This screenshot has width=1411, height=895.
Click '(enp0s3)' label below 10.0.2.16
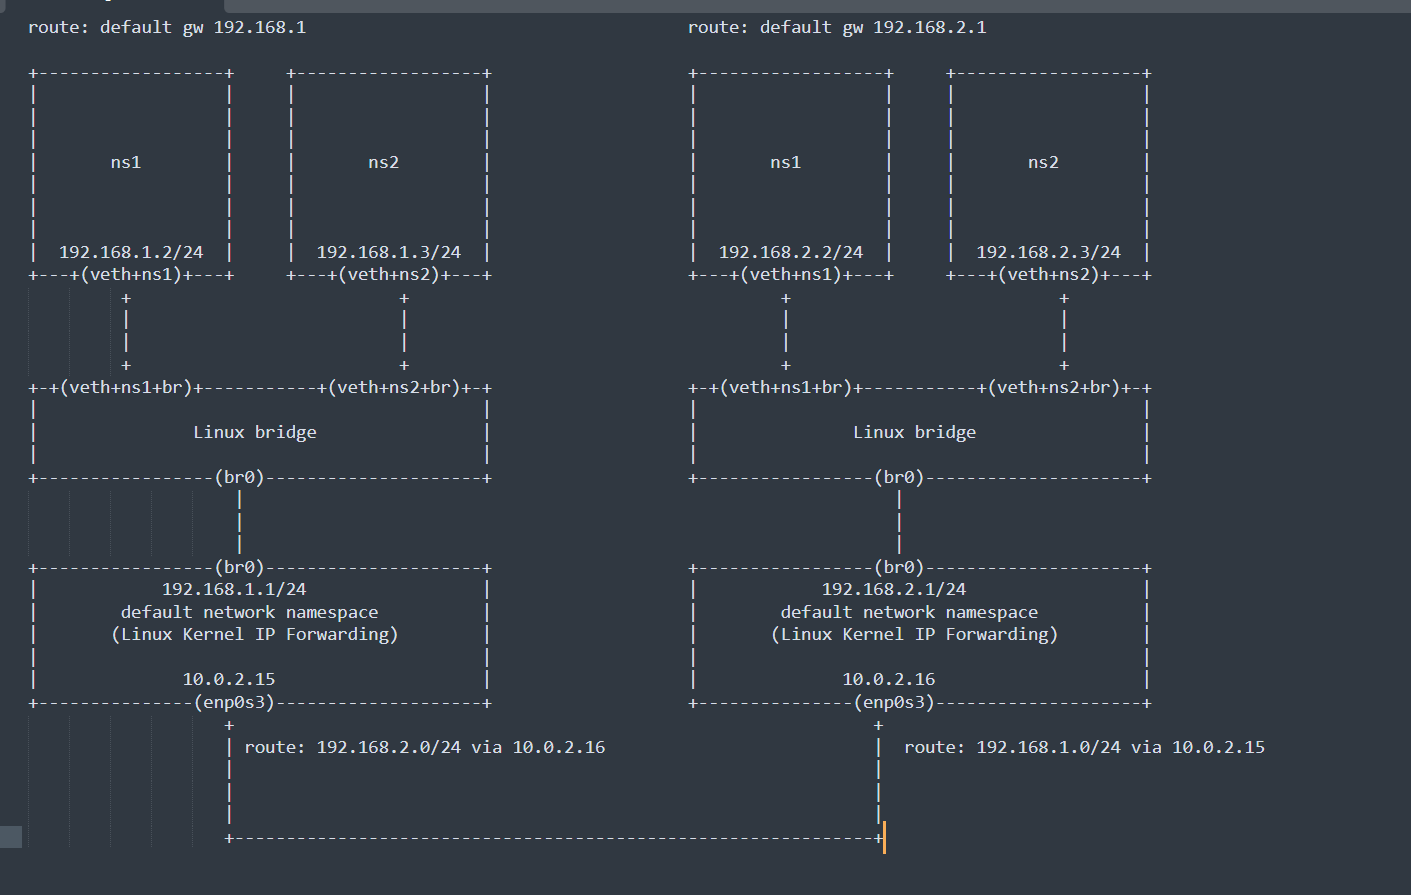point(894,702)
